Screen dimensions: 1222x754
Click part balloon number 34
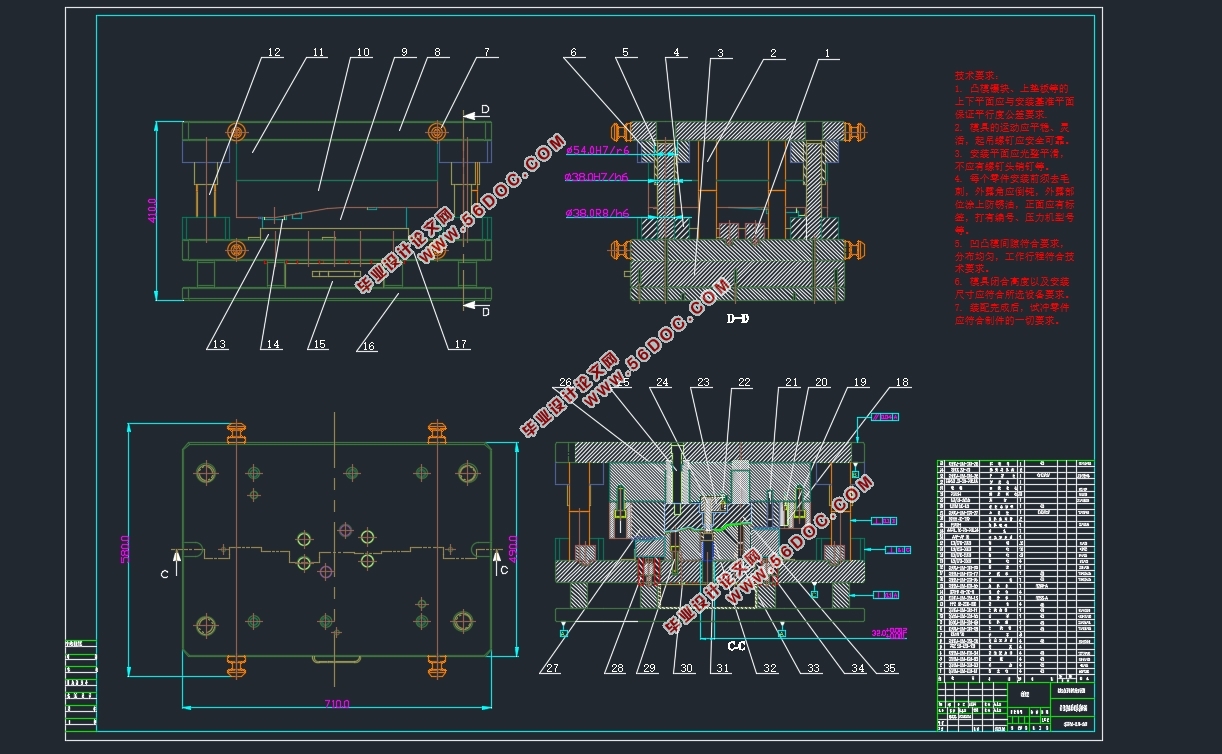pyautogui.click(x=858, y=668)
